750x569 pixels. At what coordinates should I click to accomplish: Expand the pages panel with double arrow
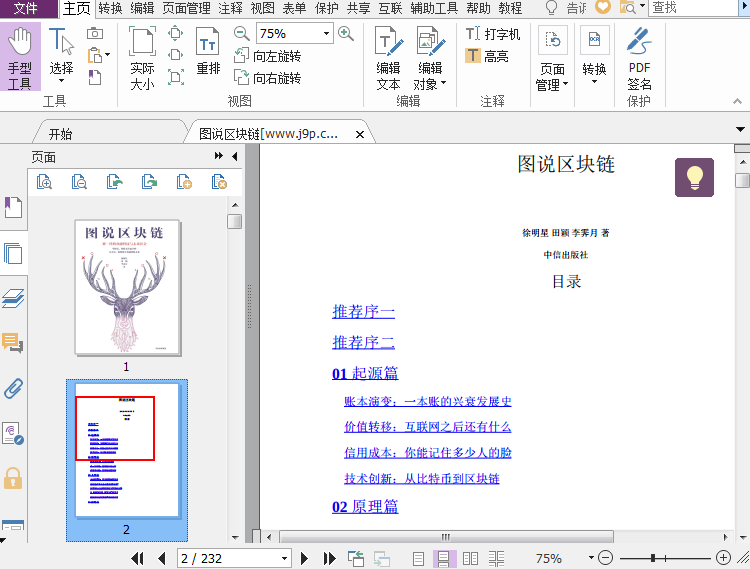(219, 156)
